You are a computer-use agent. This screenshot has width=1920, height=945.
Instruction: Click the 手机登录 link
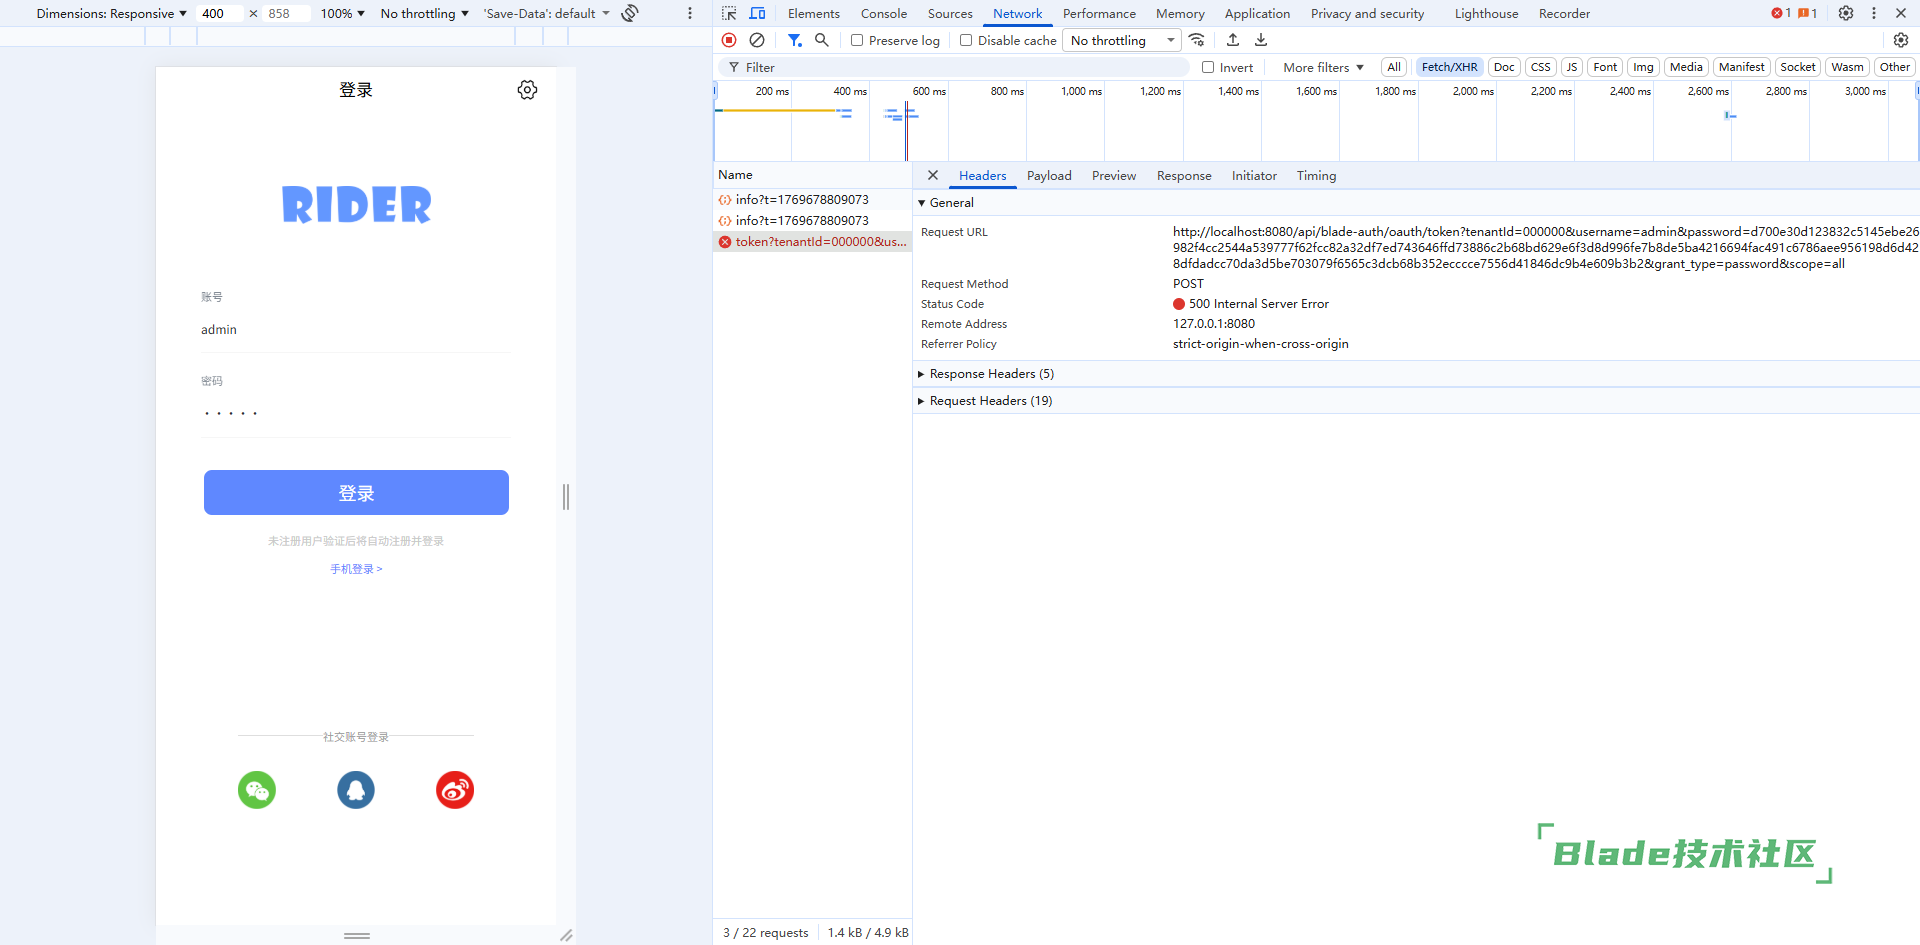point(356,569)
